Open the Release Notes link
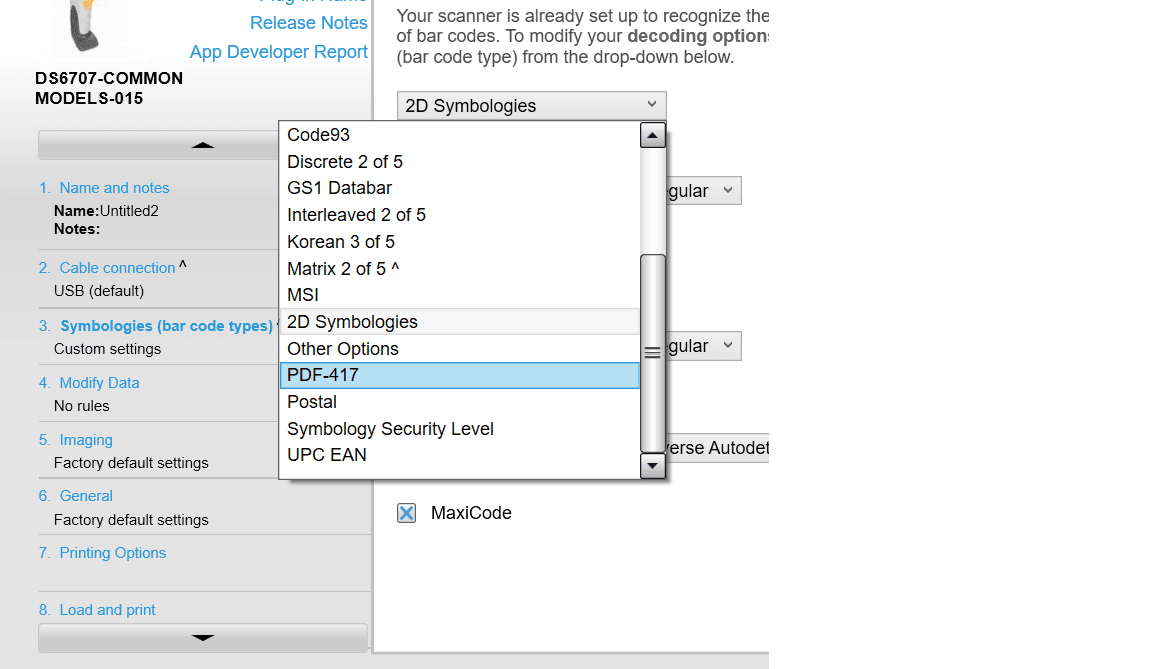The image size is (1152, 669). tap(308, 23)
